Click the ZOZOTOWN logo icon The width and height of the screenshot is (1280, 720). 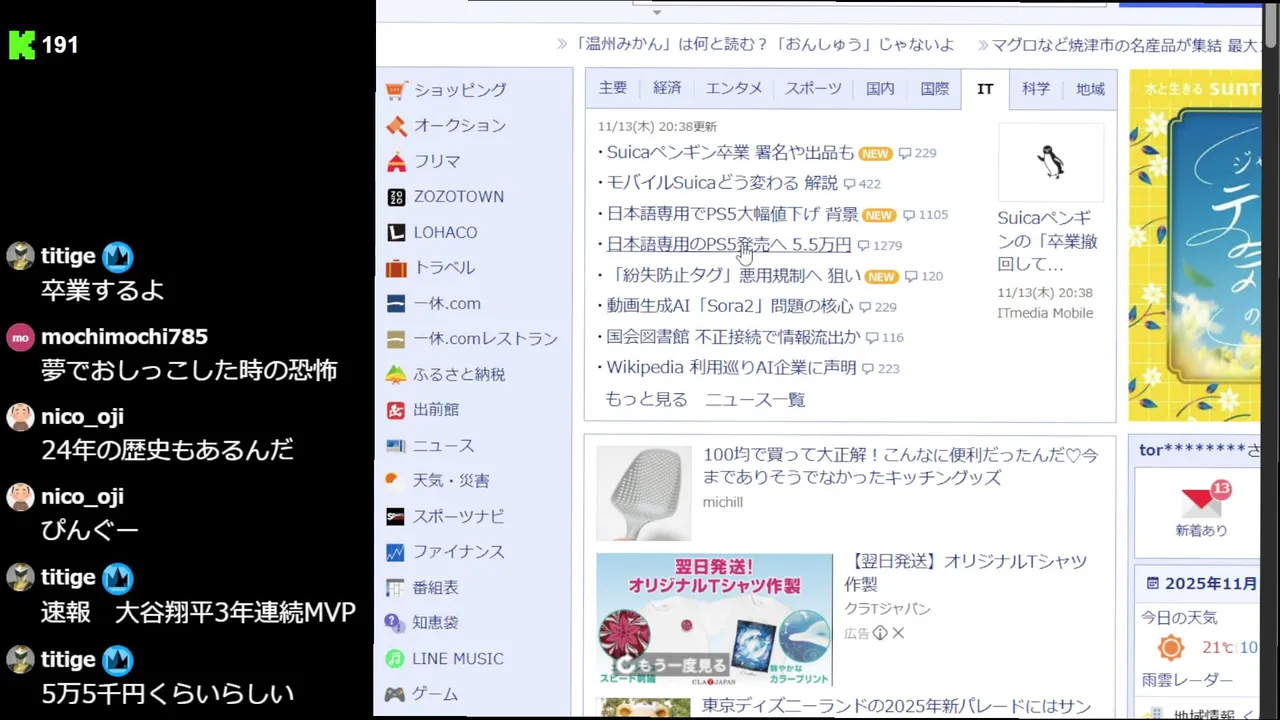click(396, 197)
